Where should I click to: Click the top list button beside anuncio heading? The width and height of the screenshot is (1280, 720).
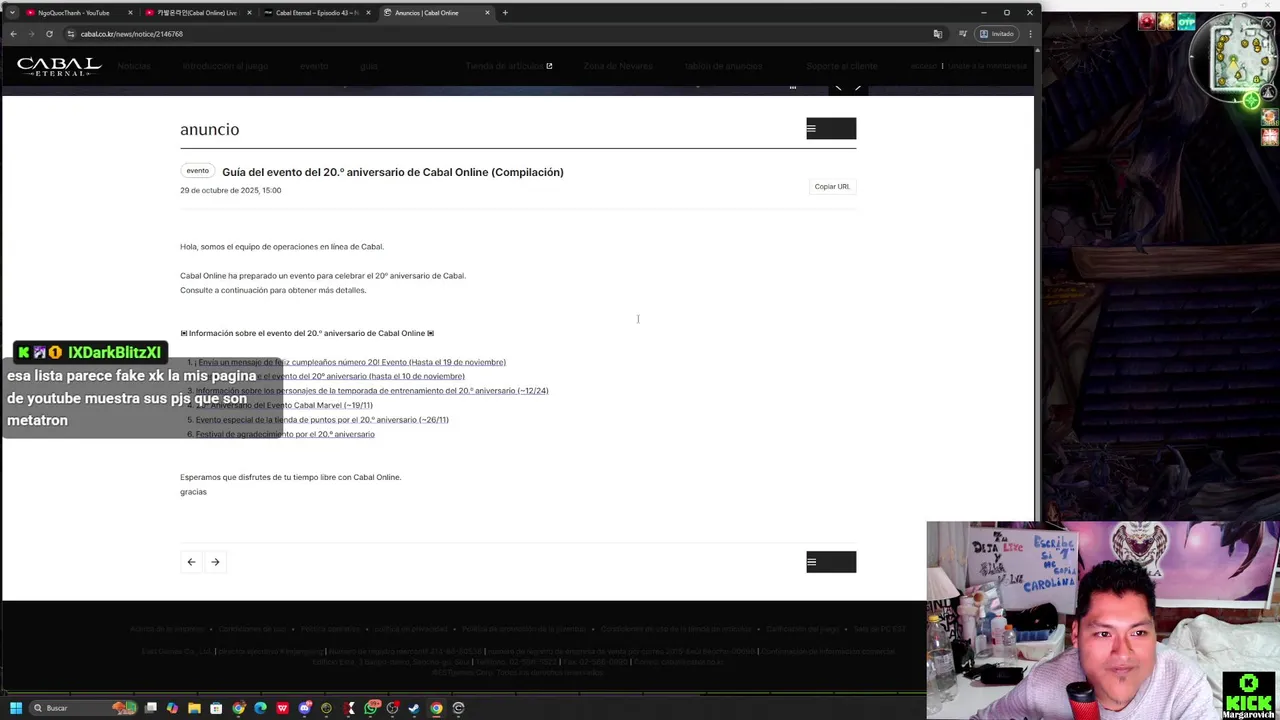831,128
